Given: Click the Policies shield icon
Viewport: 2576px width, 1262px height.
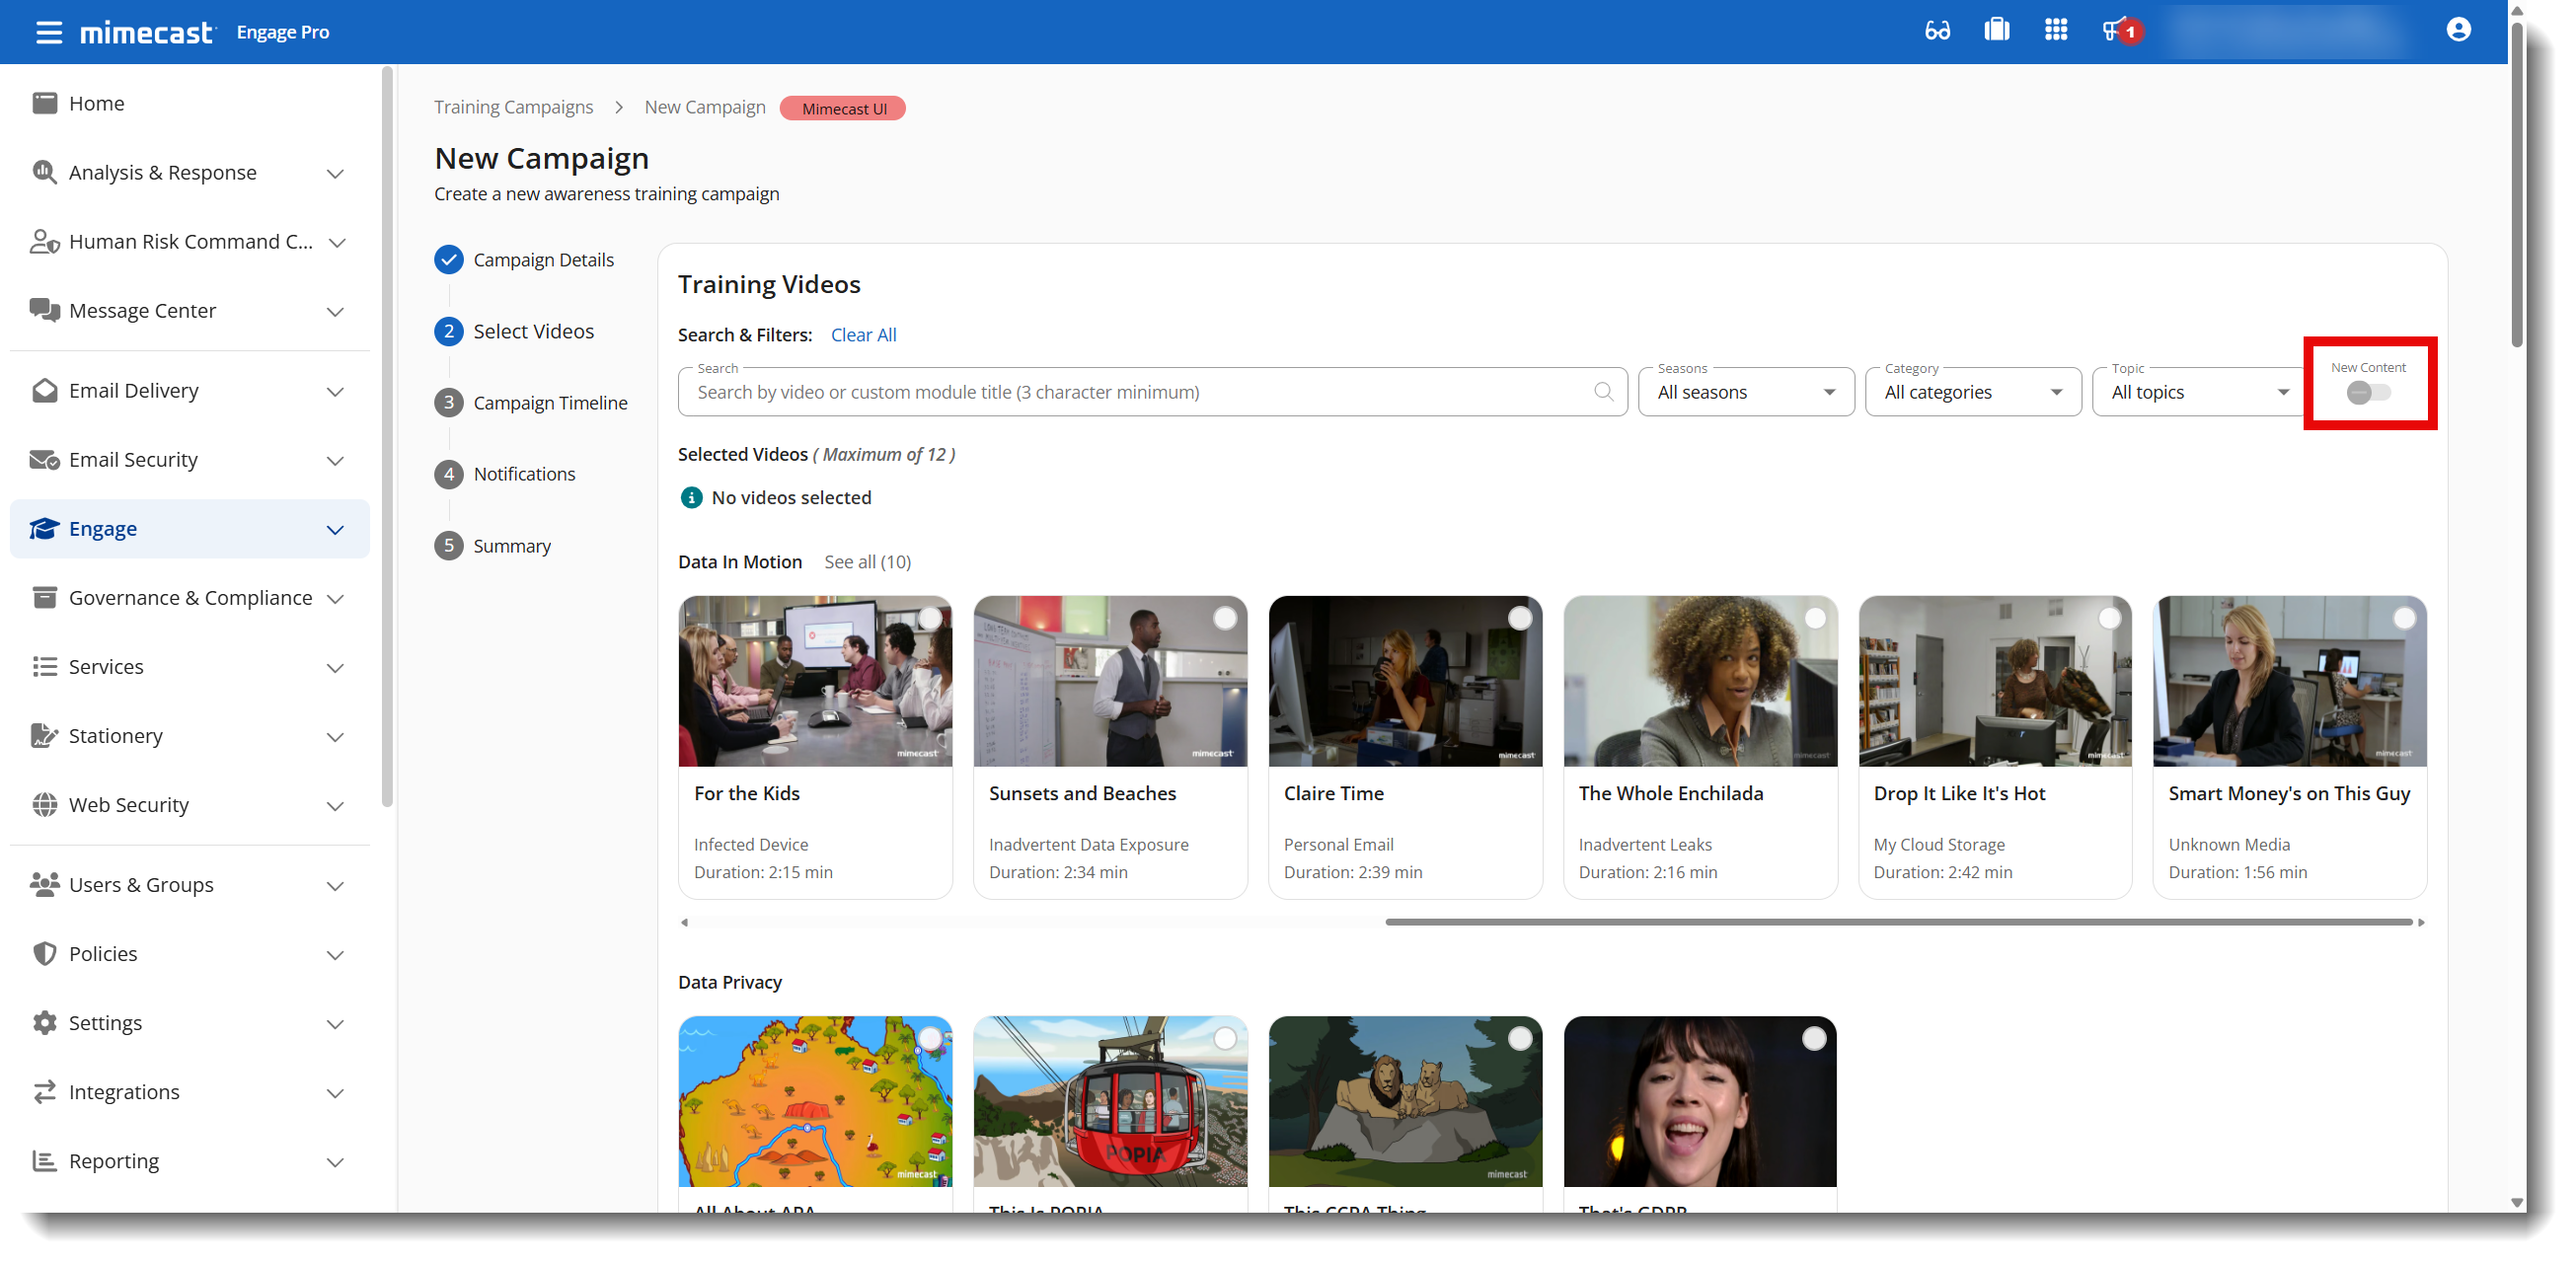Looking at the screenshot, I should 44,953.
